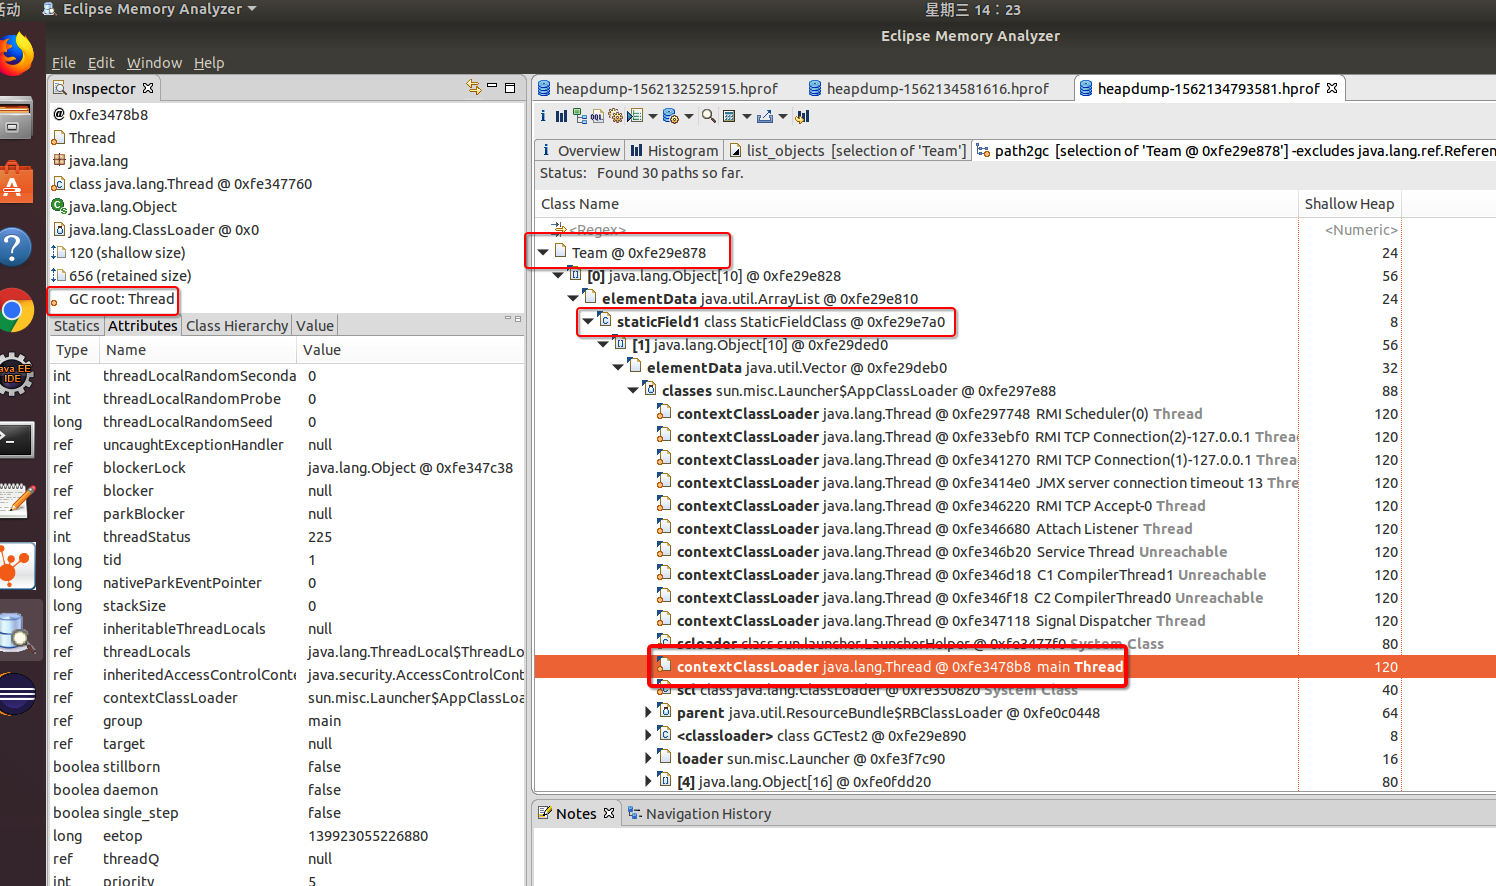Collapse the Team @ 0xfe29e878 tree node
Screen dimensions: 1496x886
pyautogui.click(x=544, y=252)
